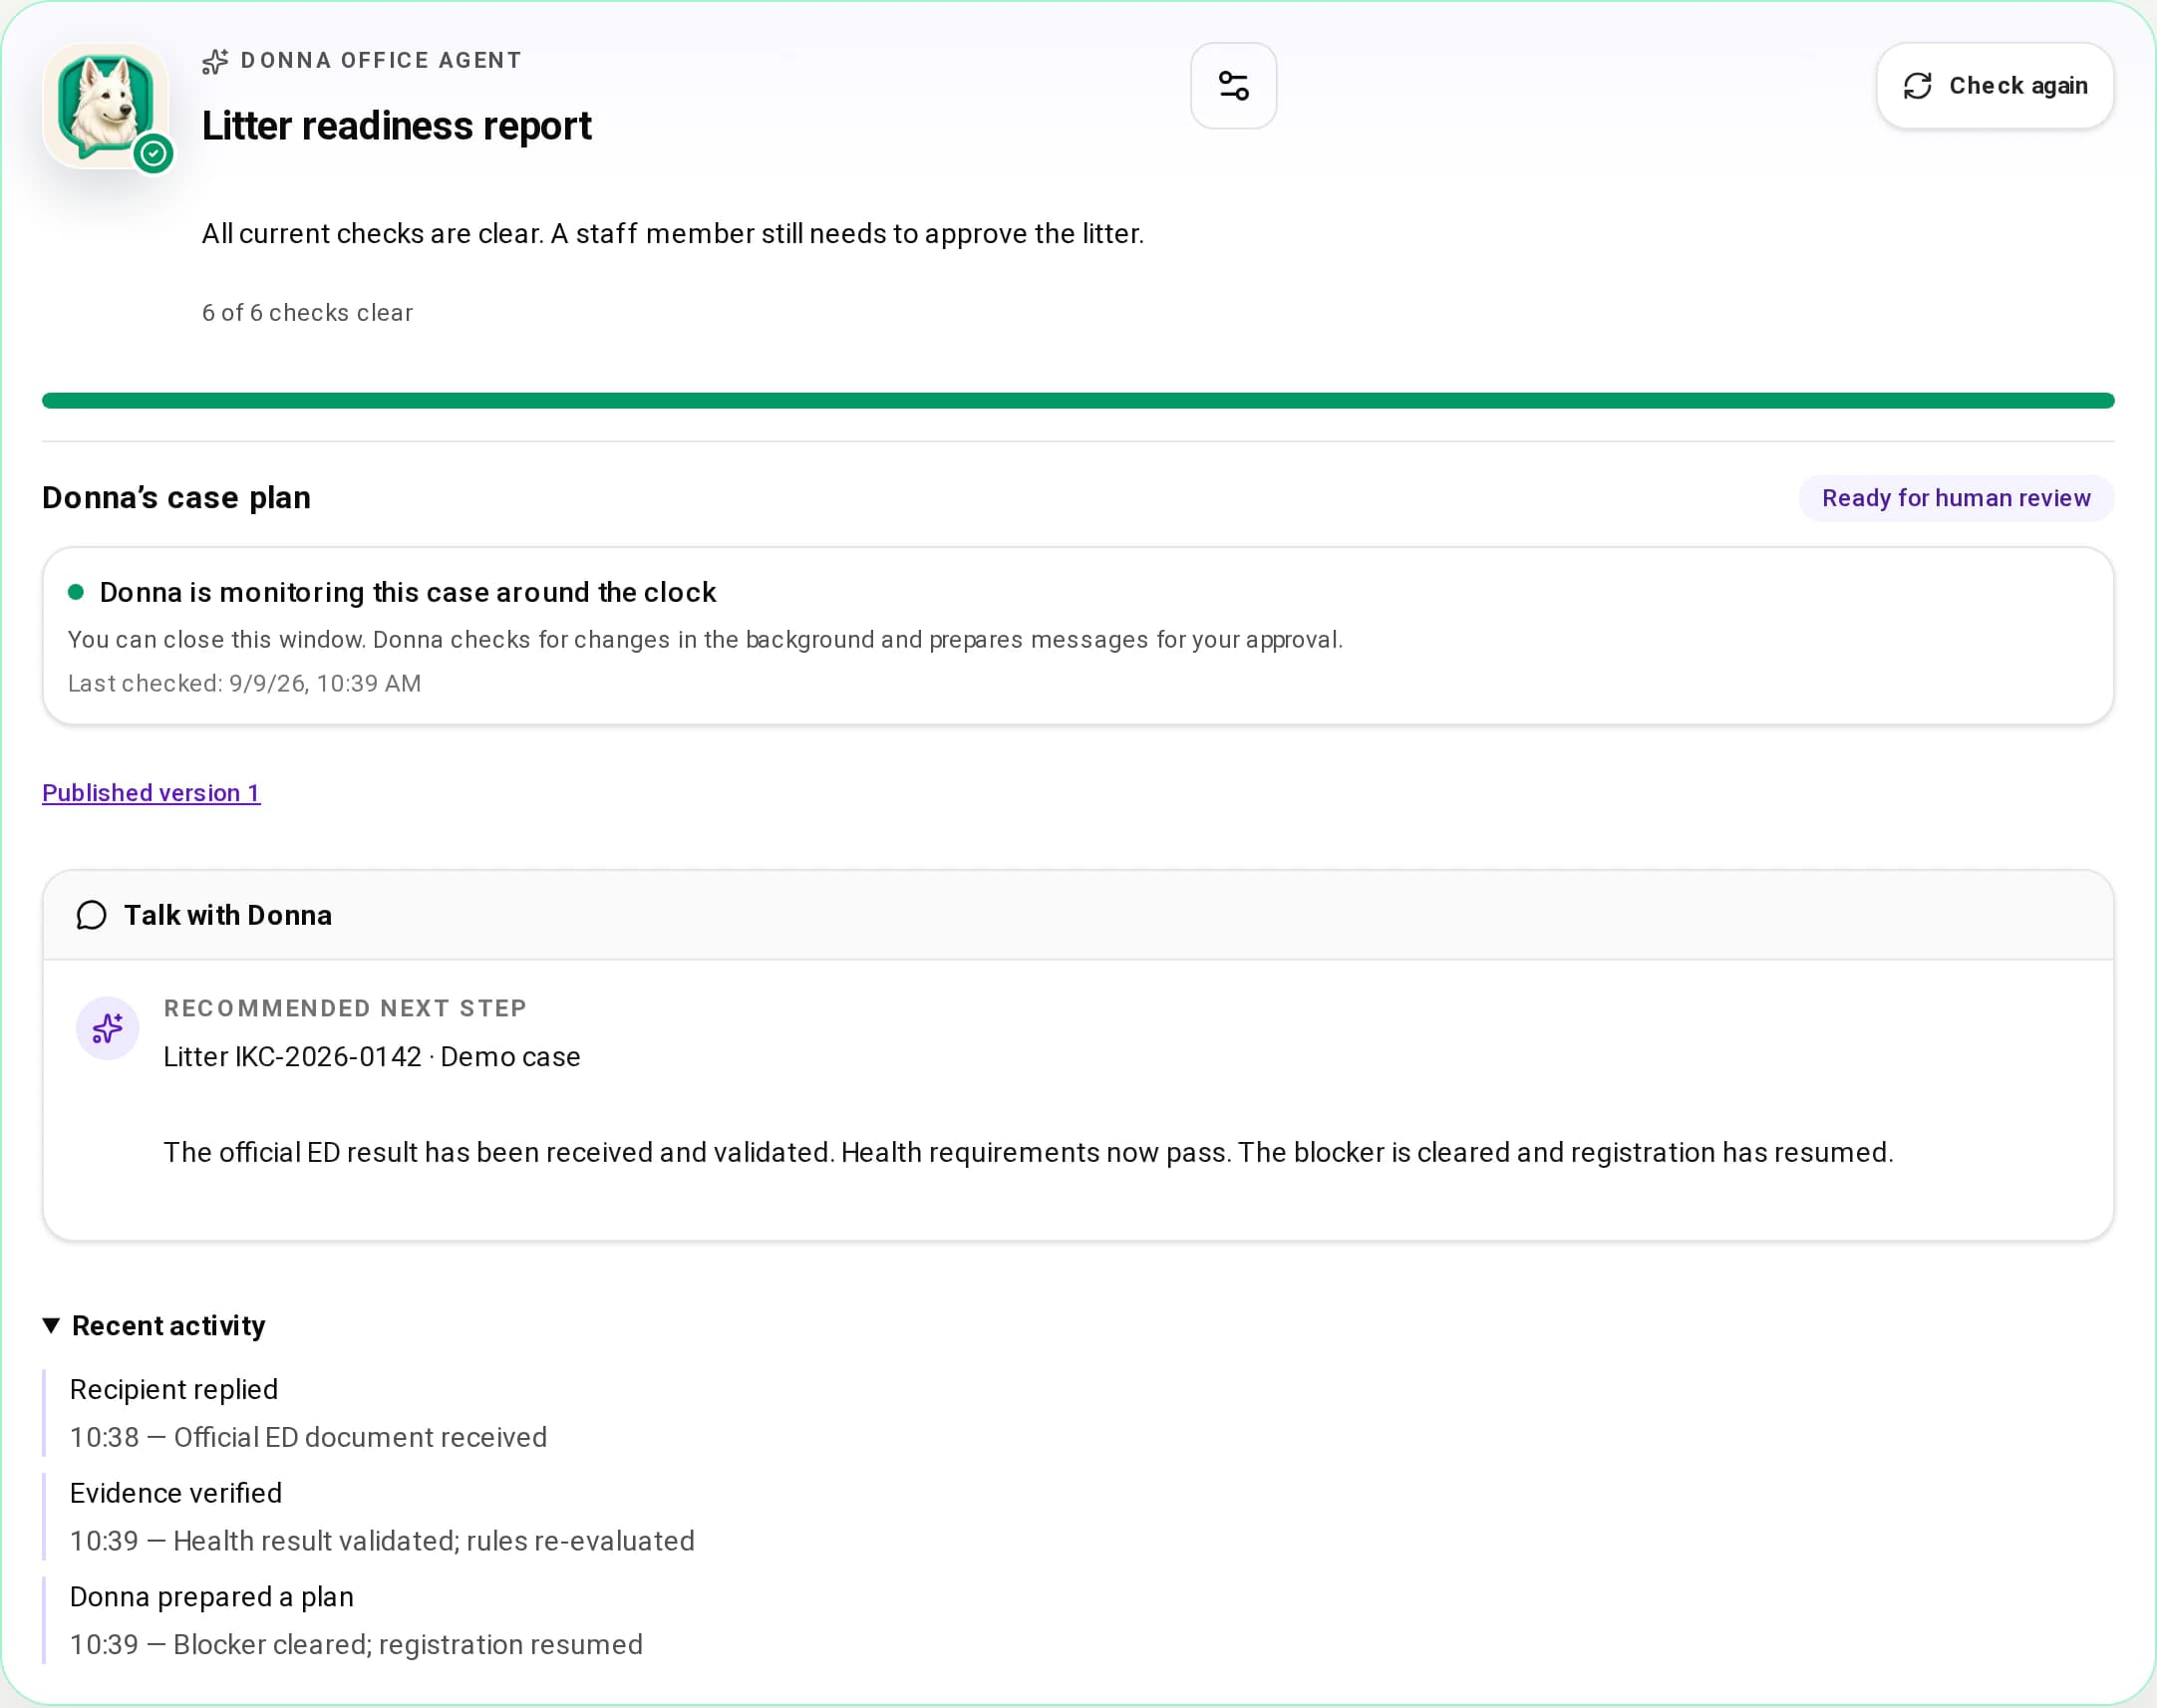Click the green checks progress bar
2157x1708 pixels.
[x=1078, y=401]
